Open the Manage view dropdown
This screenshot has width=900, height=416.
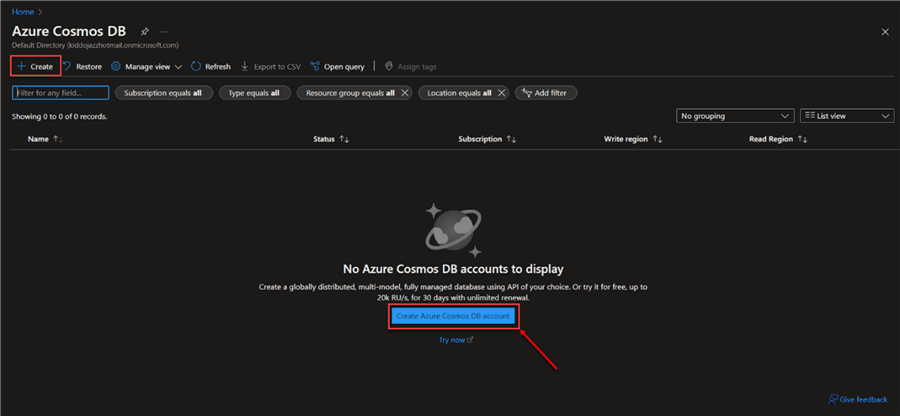pyautogui.click(x=146, y=67)
